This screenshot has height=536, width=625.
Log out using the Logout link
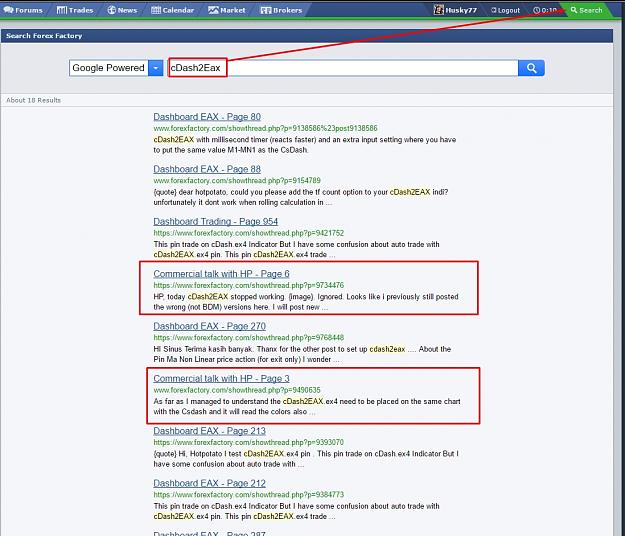(x=505, y=10)
